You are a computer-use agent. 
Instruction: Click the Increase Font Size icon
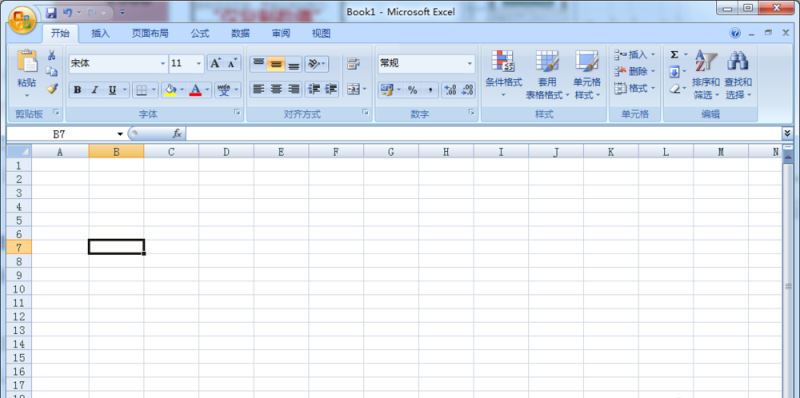pos(215,63)
